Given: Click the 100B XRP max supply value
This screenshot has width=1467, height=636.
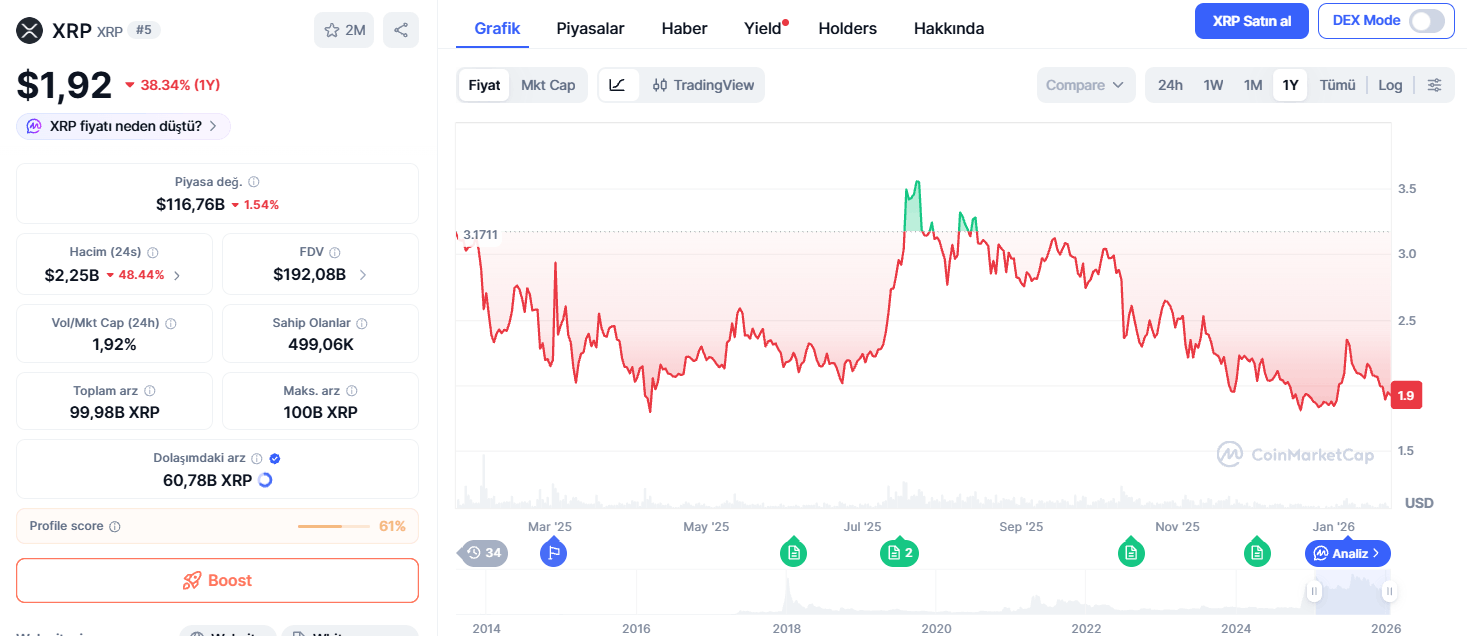Looking at the screenshot, I should 320,412.
